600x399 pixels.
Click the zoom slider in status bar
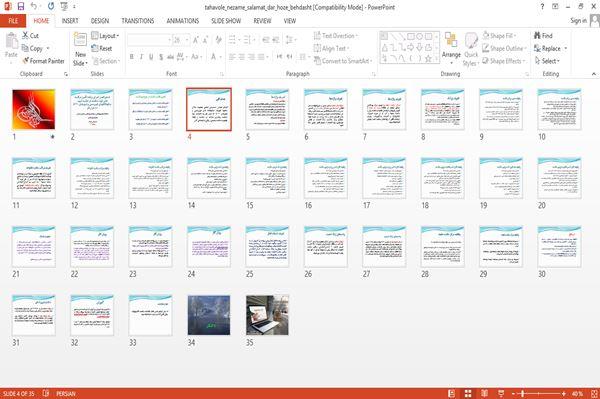pos(539,393)
